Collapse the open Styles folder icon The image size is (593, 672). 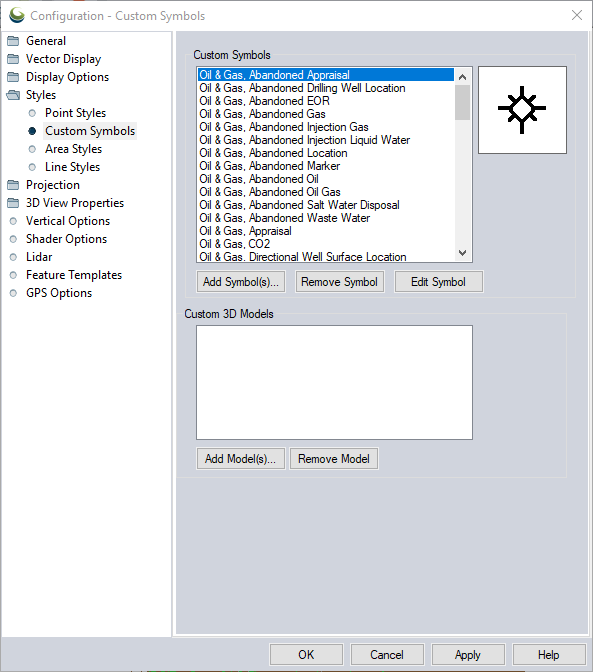[13, 95]
